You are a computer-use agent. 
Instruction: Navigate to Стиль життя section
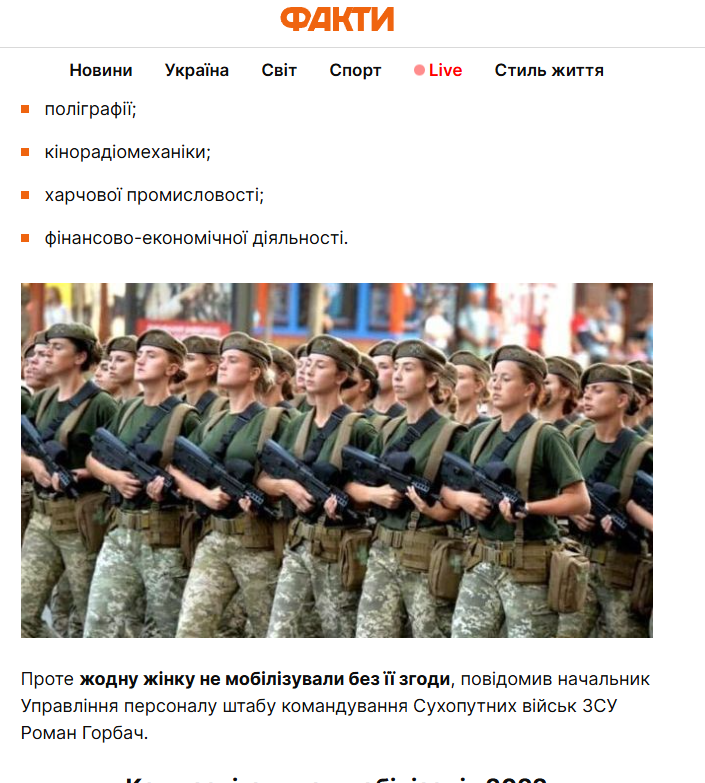tap(549, 70)
